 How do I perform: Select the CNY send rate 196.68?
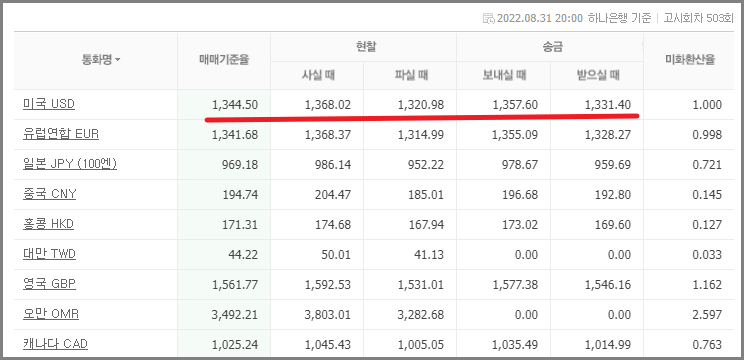tap(520, 195)
